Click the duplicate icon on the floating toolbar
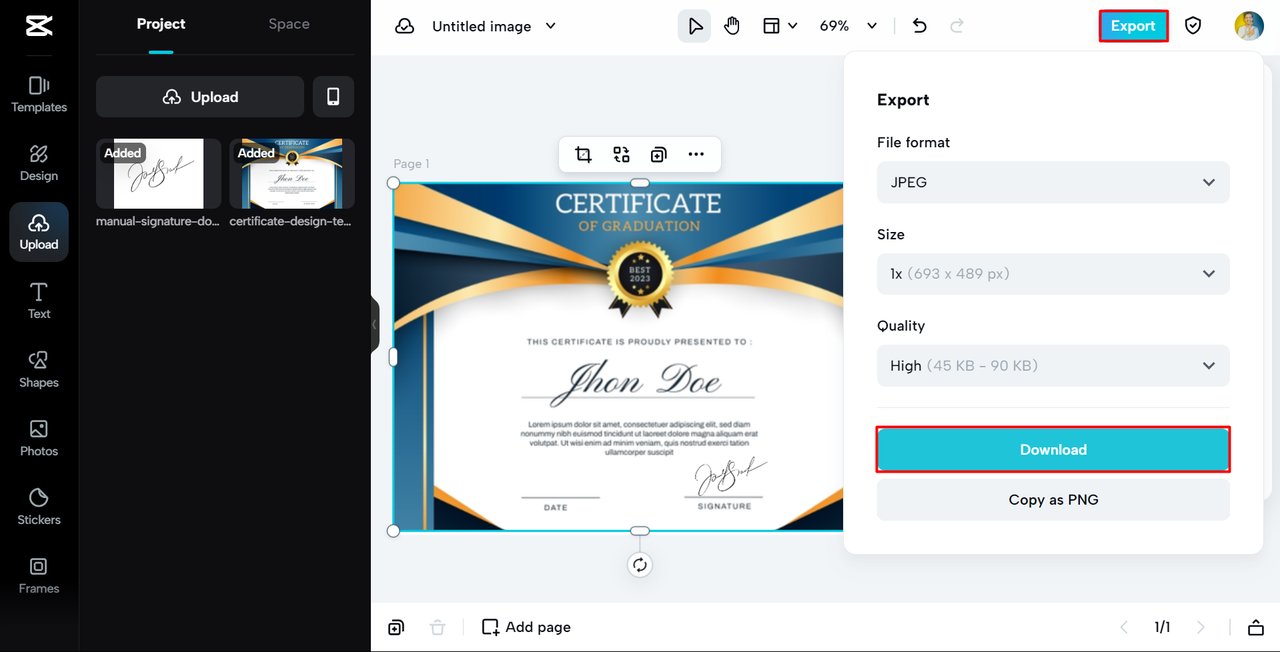The height and width of the screenshot is (652, 1280). 658,154
